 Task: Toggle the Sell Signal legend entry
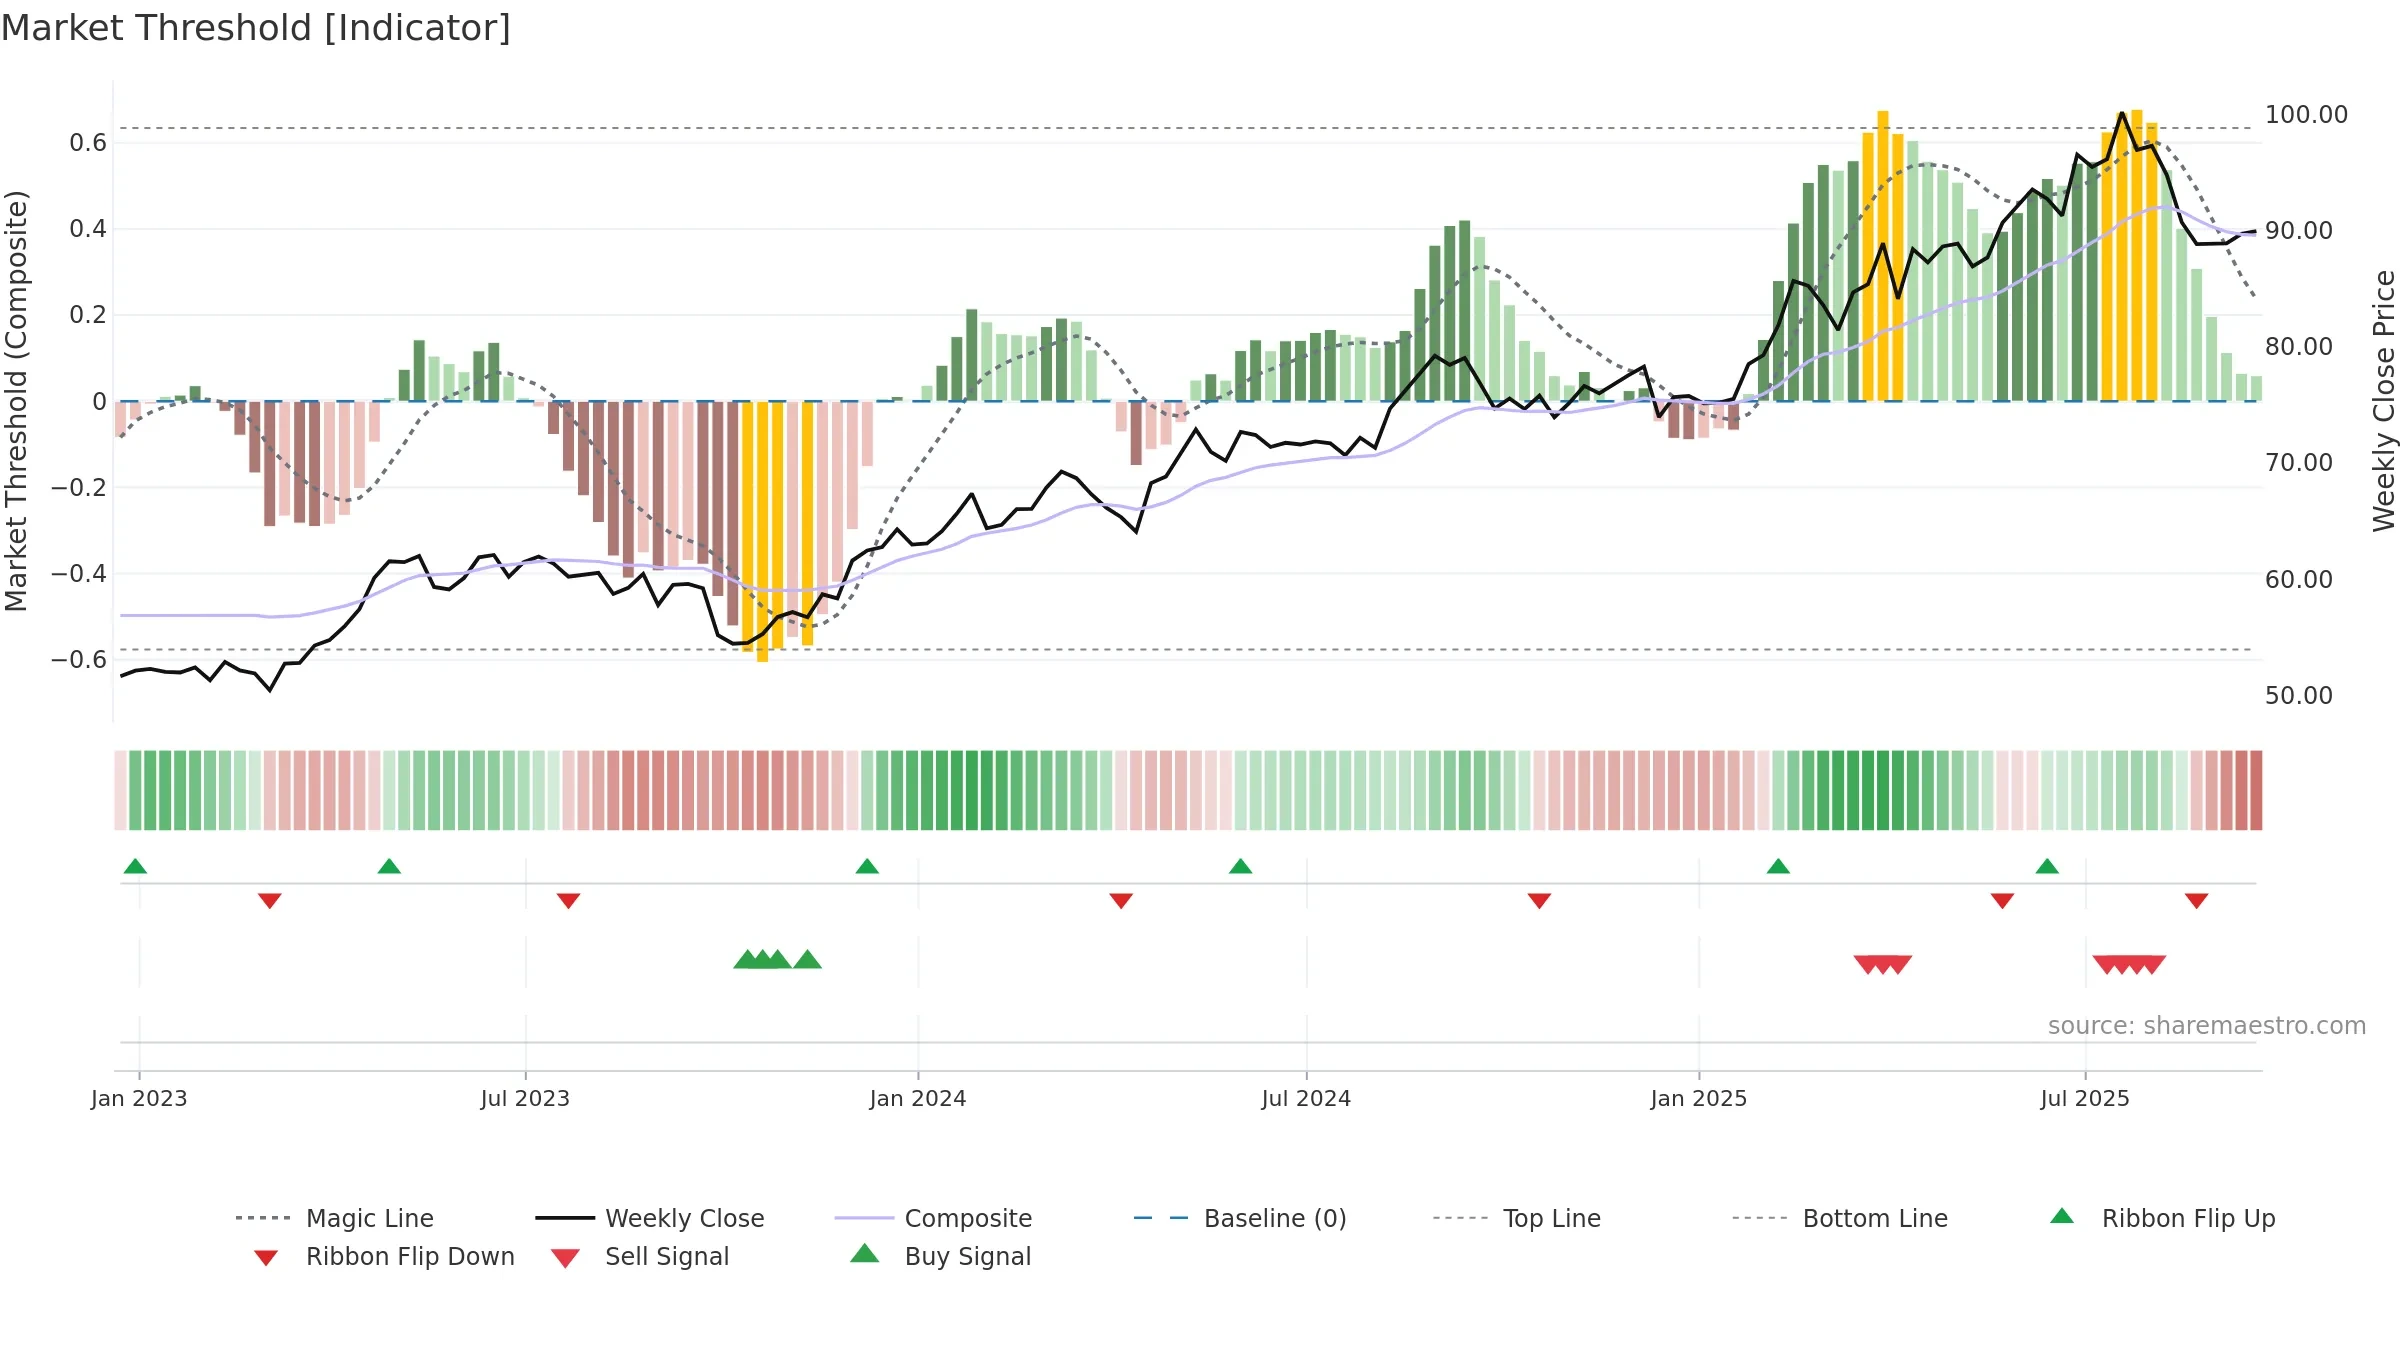(640, 1256)
